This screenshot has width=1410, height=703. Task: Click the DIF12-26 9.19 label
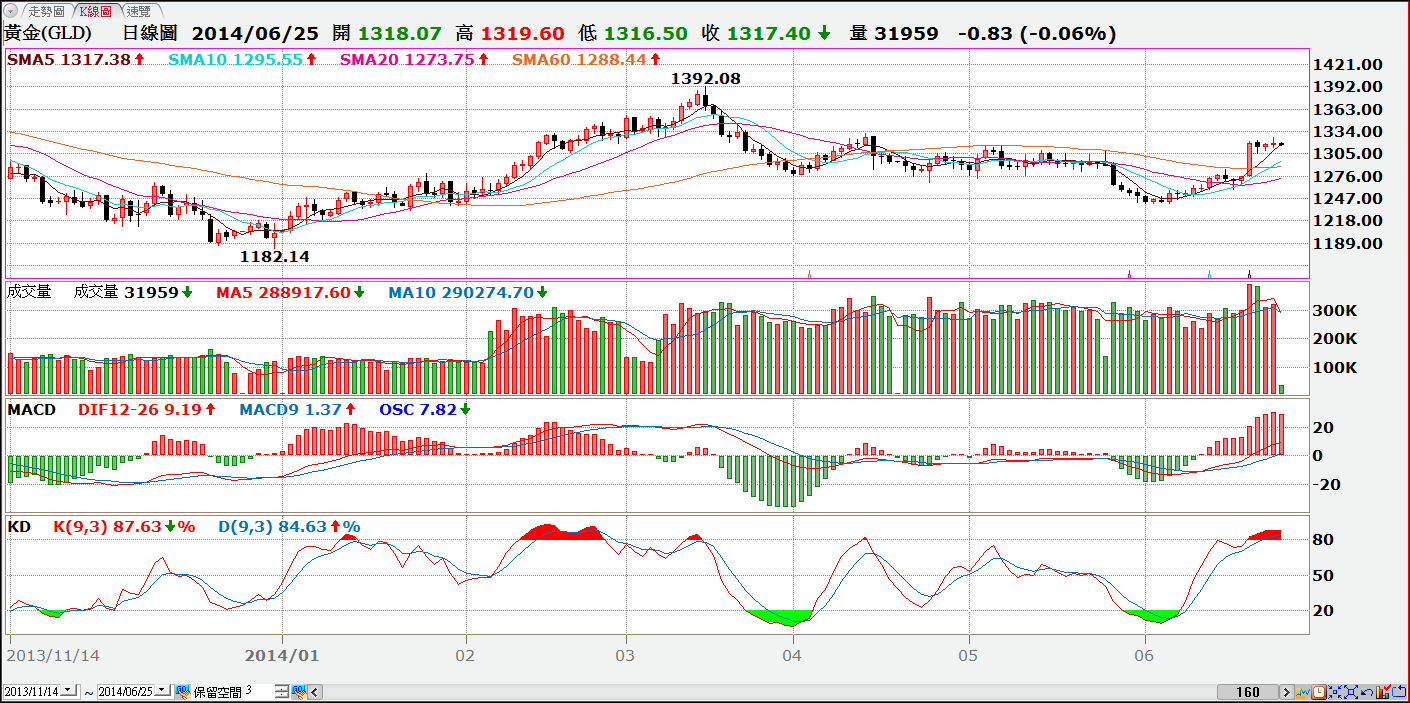[x=147, y=410]
